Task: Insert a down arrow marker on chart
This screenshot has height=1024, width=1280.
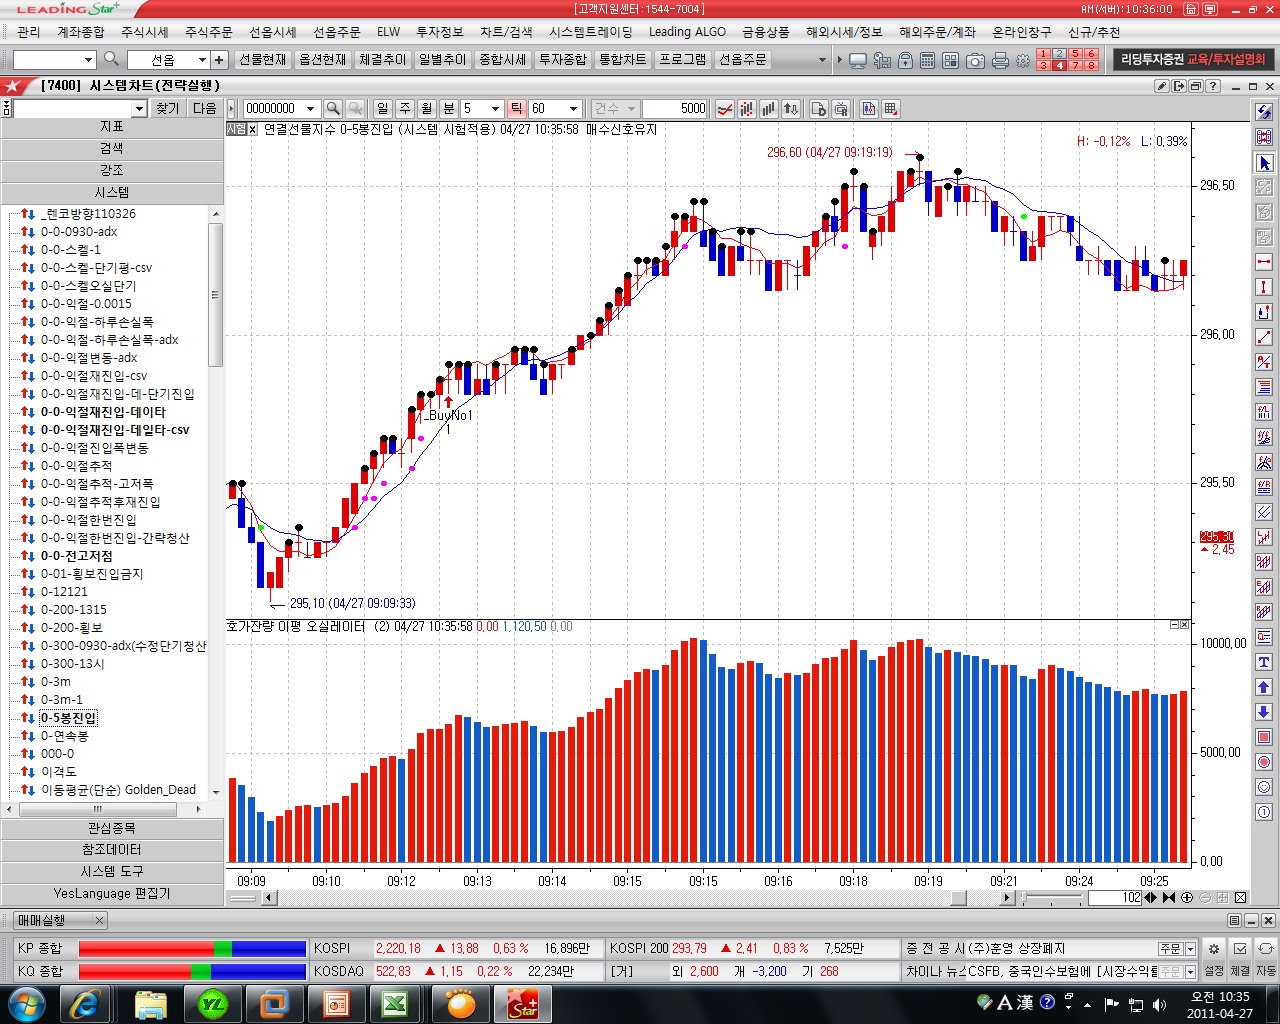Action: pyautogui.click(x=1264, y=712)
